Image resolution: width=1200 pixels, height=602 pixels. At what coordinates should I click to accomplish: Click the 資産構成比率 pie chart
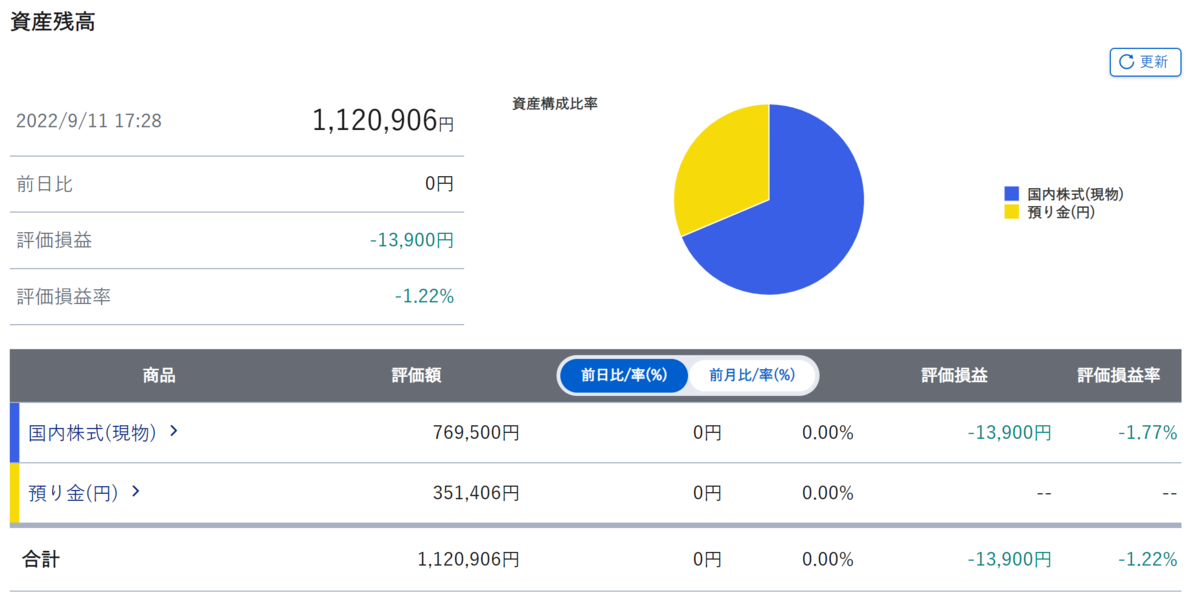[770, 197]
